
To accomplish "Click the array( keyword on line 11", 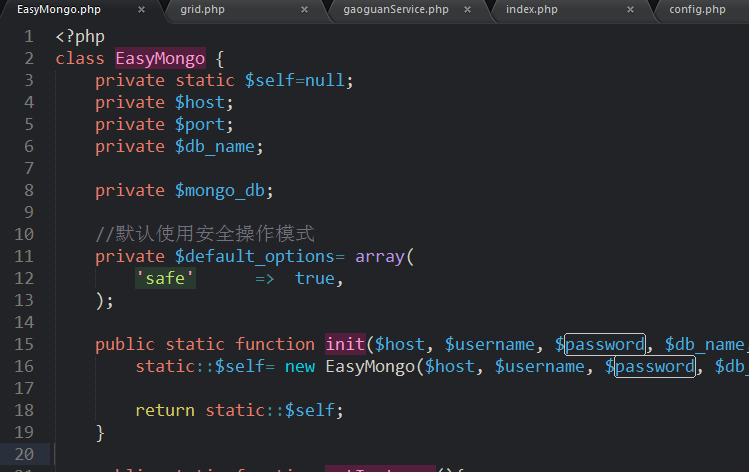I will point(385,257).
